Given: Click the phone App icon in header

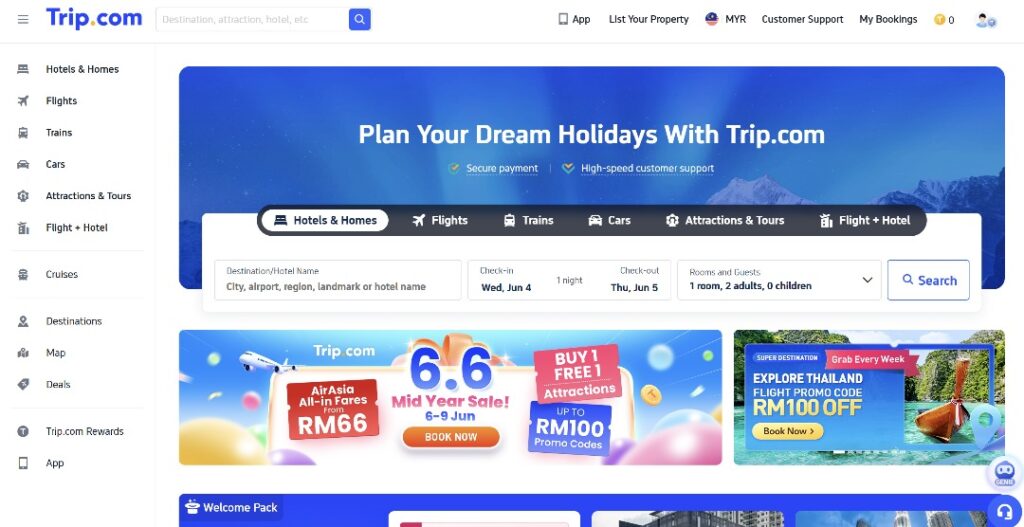Looking at the screenshot, I should [x=563, y=20].
